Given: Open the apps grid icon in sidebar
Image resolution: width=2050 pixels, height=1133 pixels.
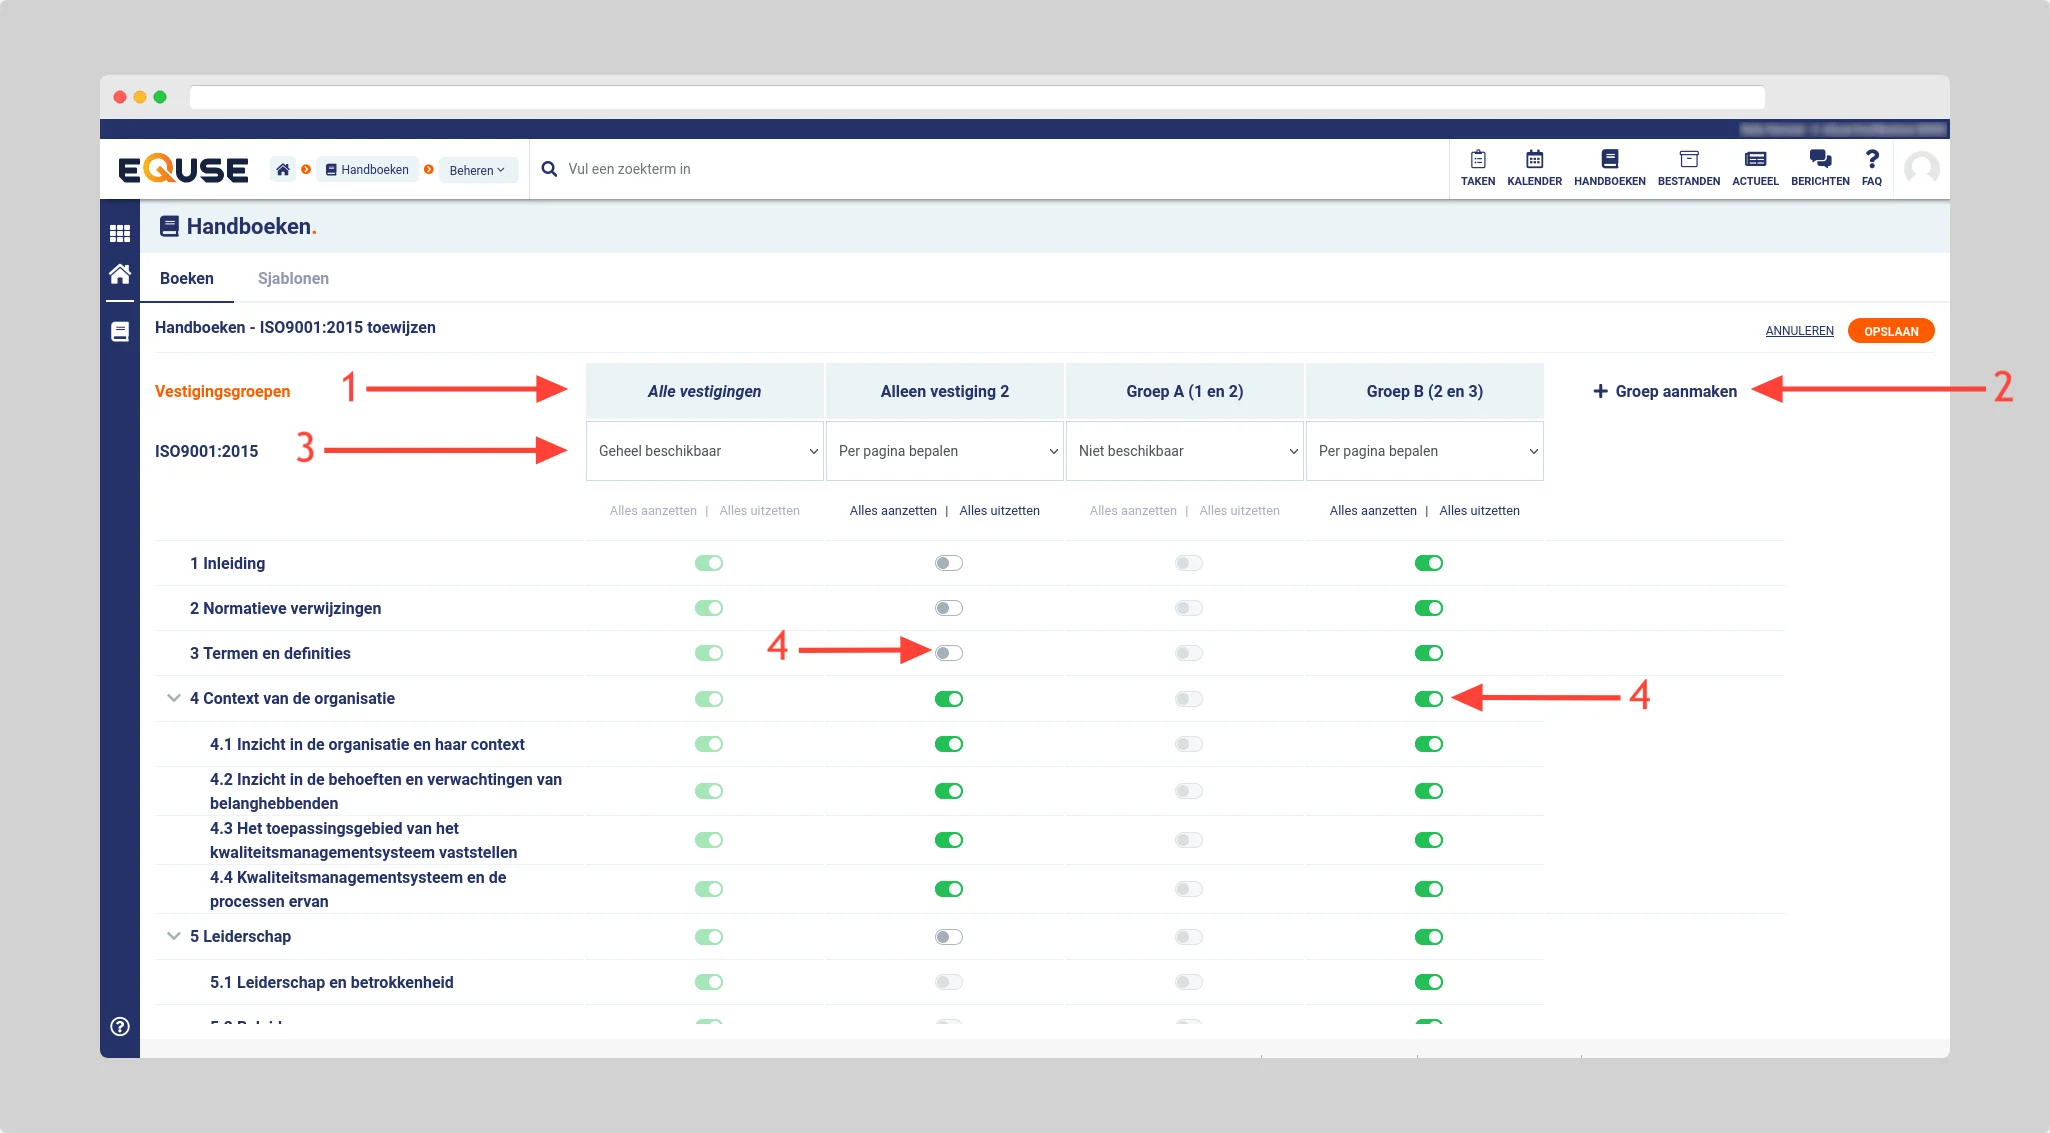Looking at the screenshot, I should [x=120, y=233].
